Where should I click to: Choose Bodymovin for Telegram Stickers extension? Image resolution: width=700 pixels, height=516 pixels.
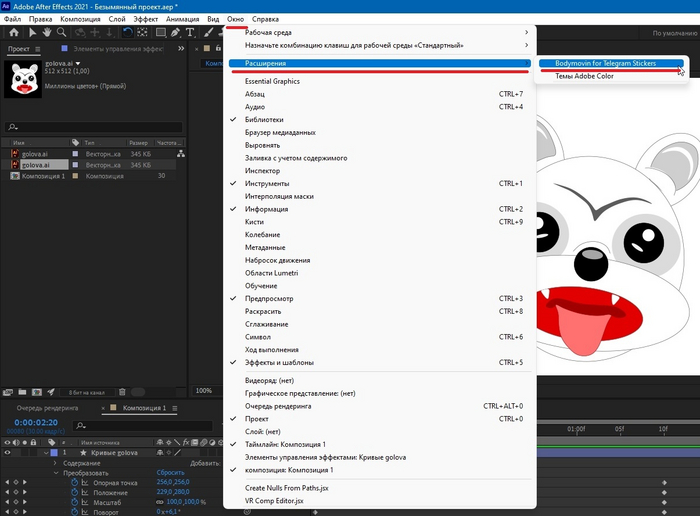coord(611,63)
